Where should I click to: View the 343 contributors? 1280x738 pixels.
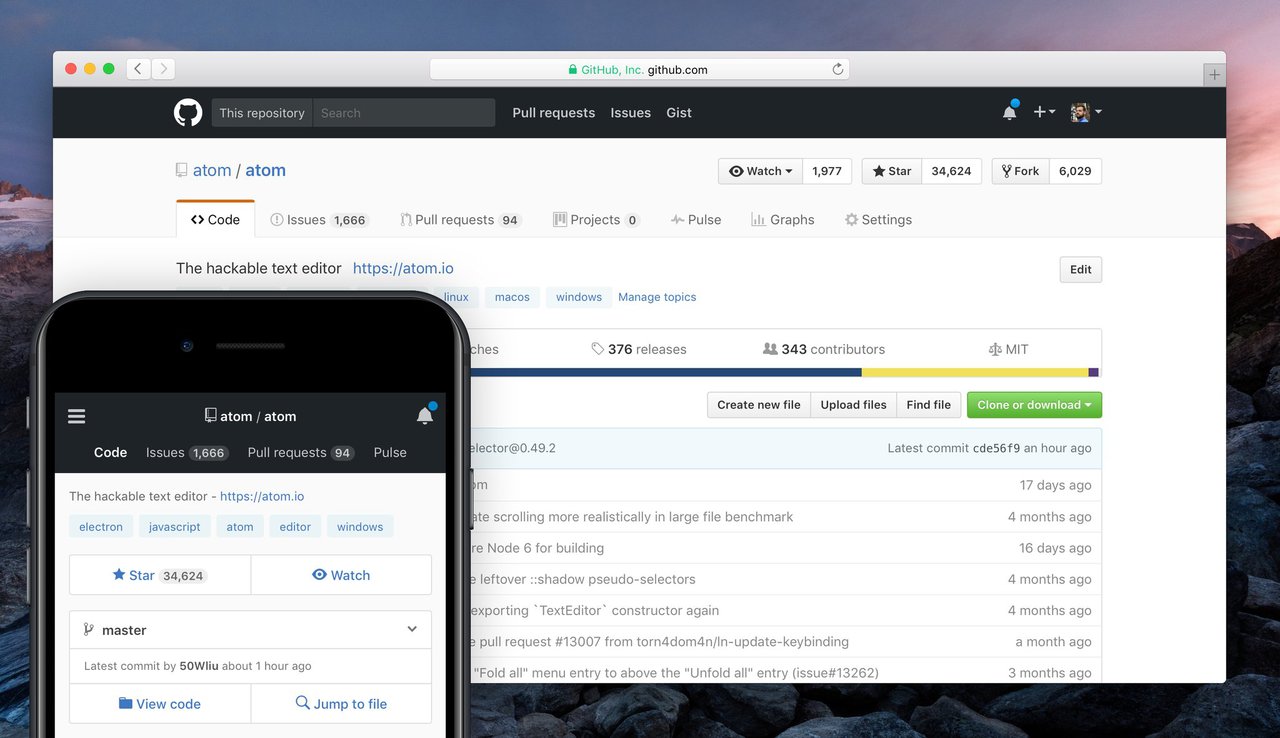coord(824,349)
